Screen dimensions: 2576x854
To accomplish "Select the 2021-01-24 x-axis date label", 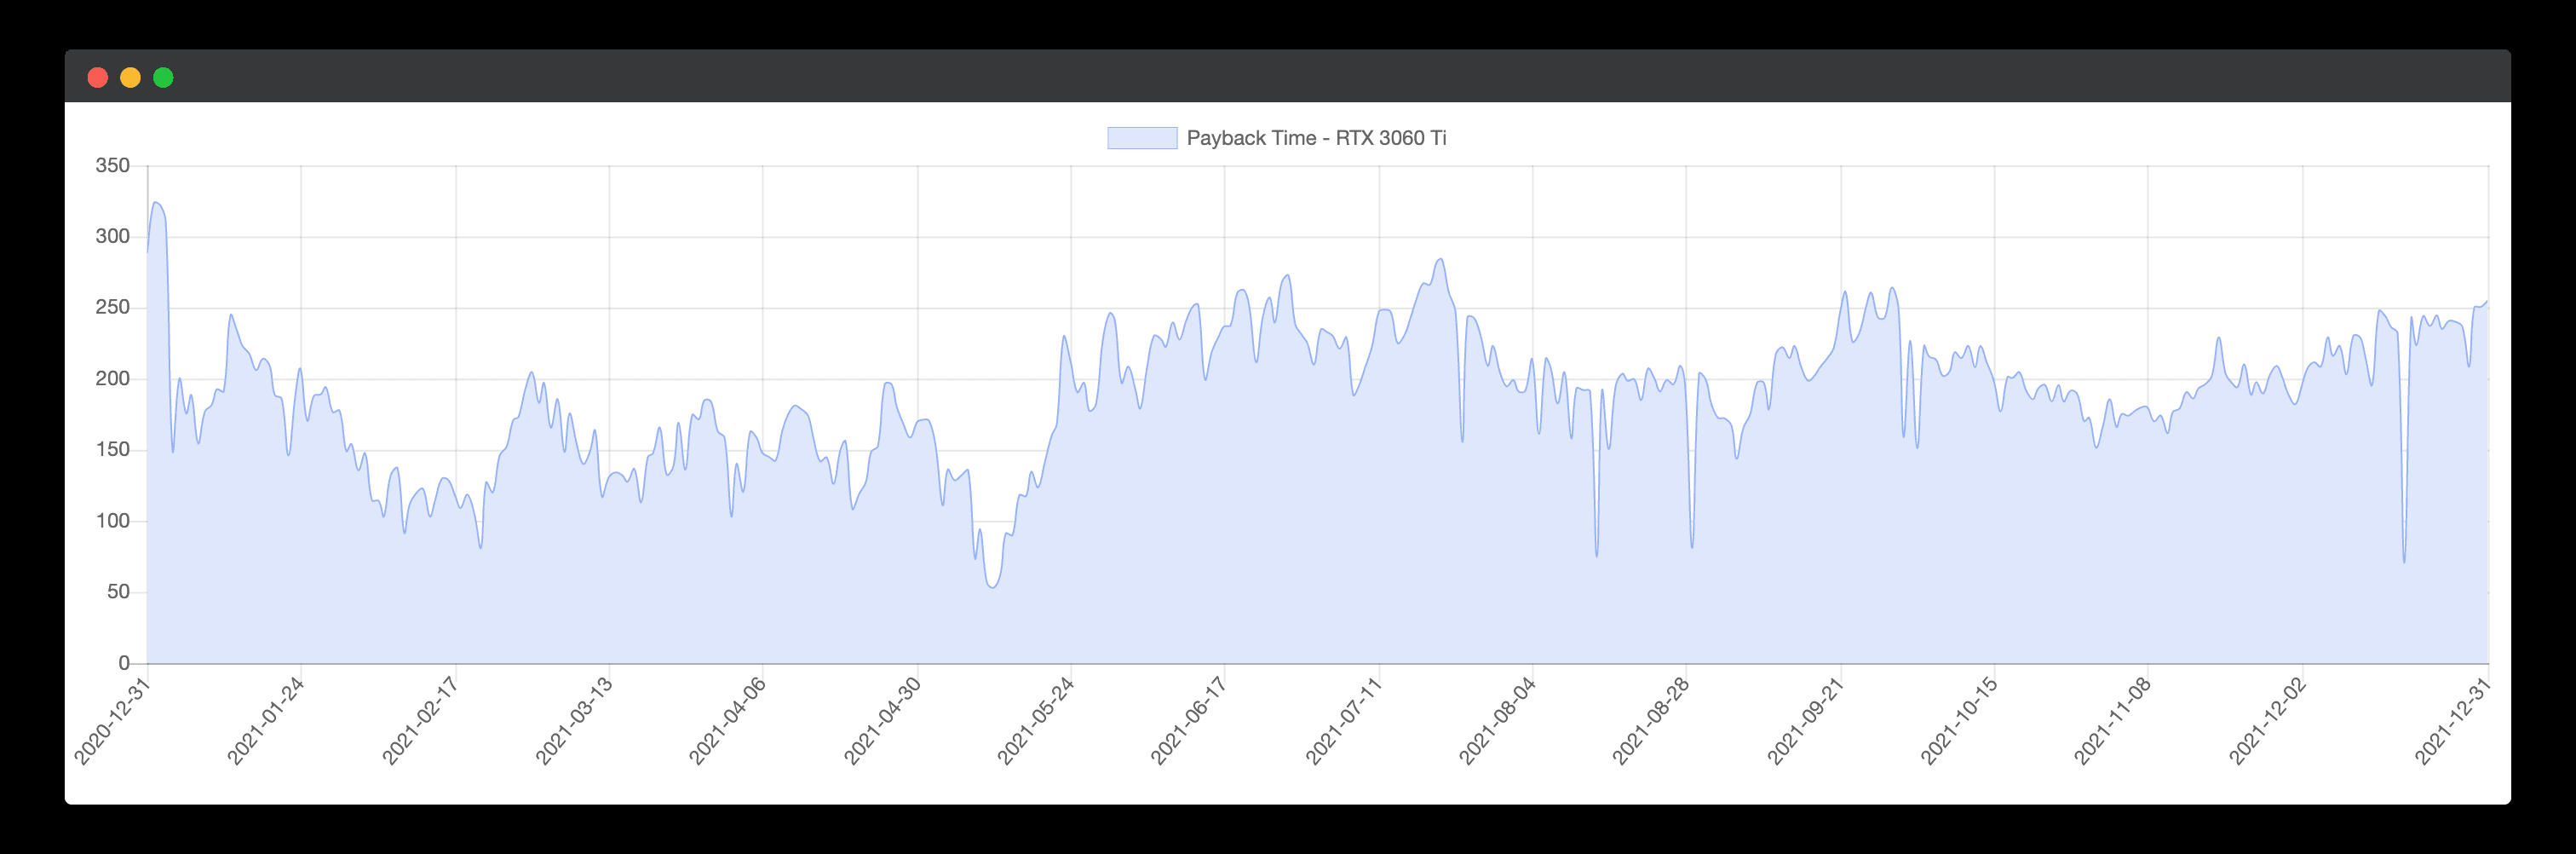I will click(x=265, y=721).
